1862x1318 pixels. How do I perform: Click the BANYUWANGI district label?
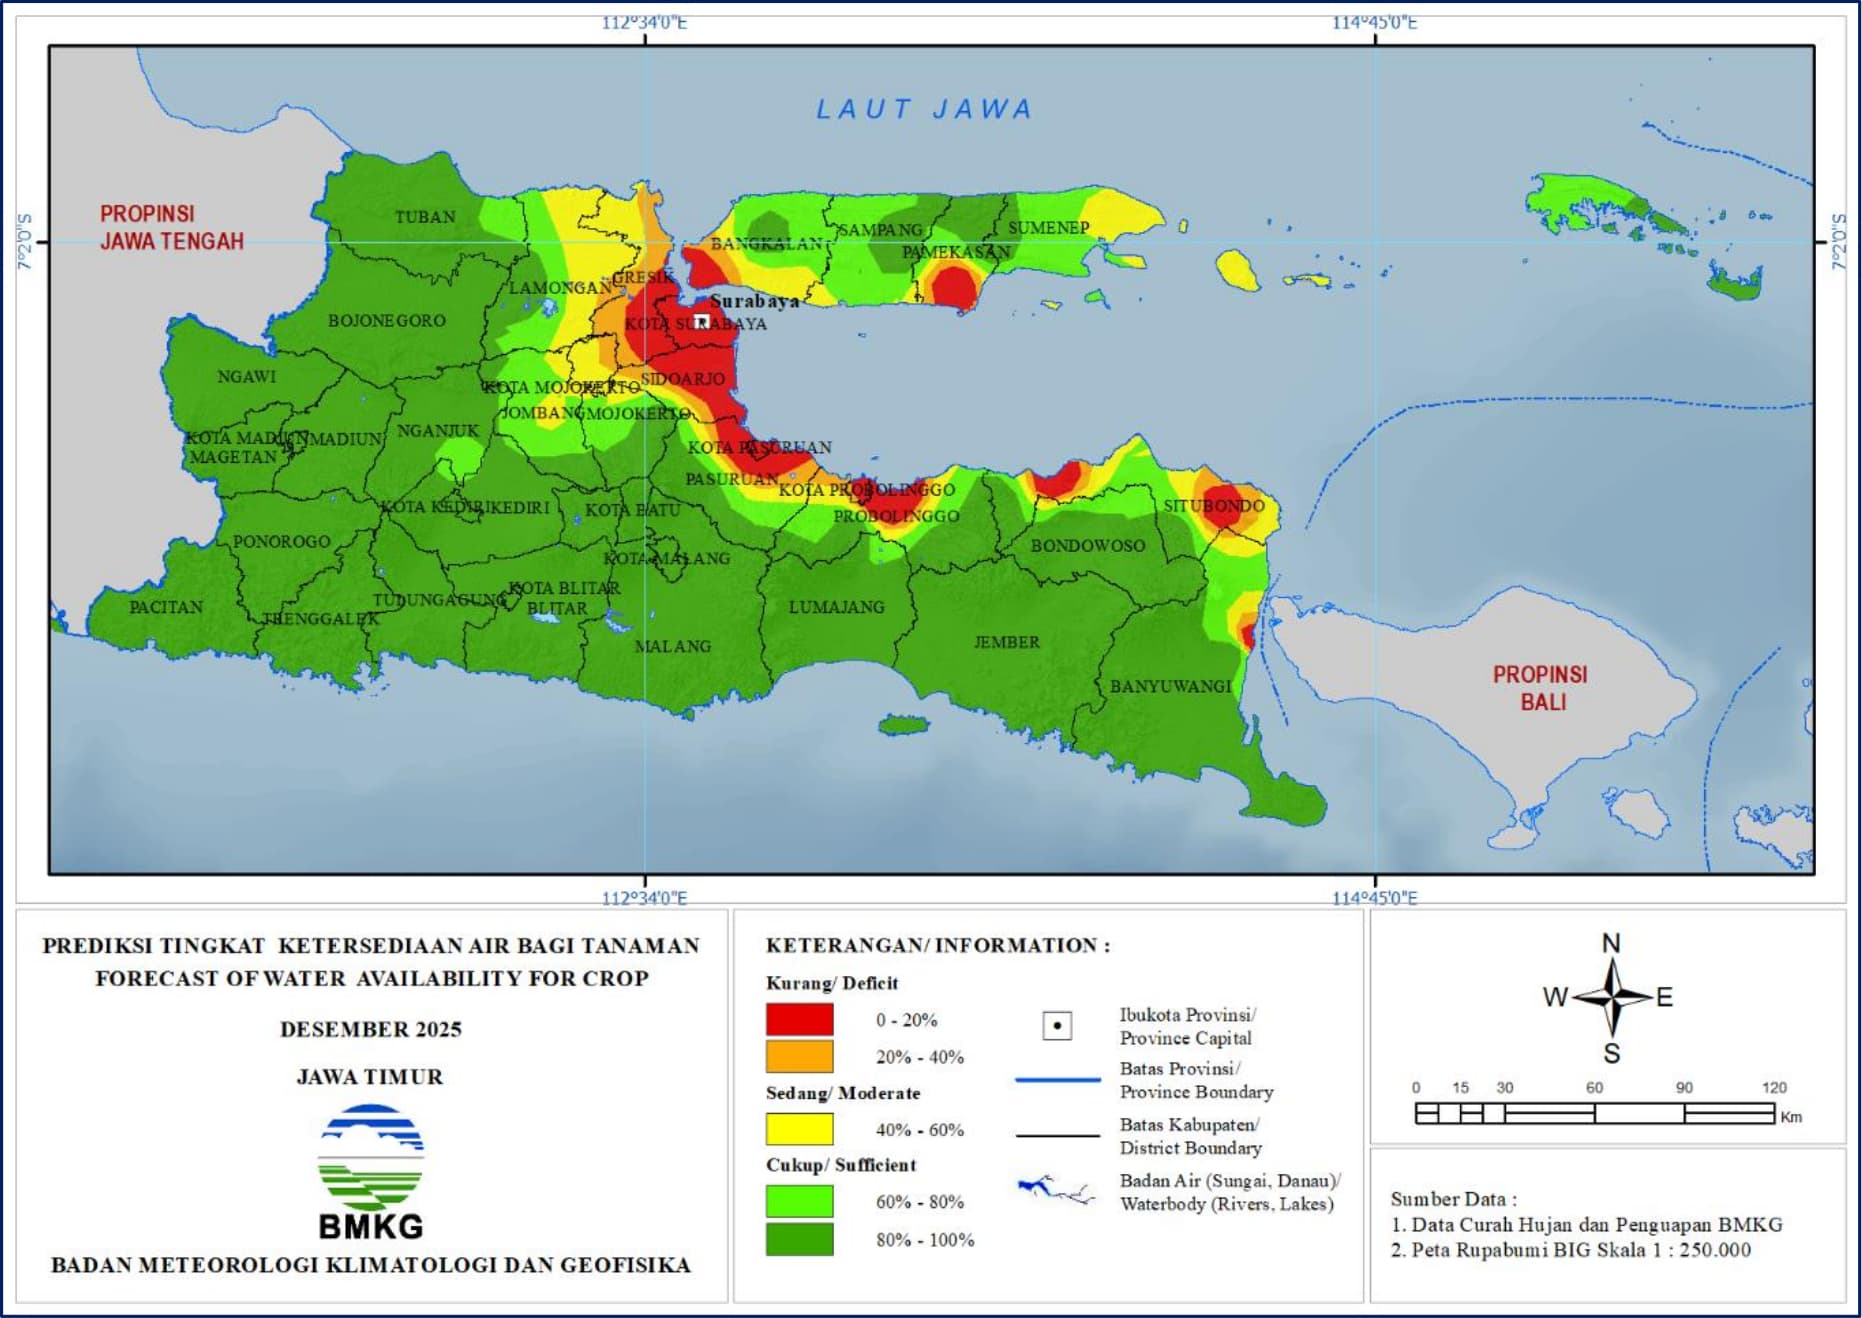coord(1170,687)
